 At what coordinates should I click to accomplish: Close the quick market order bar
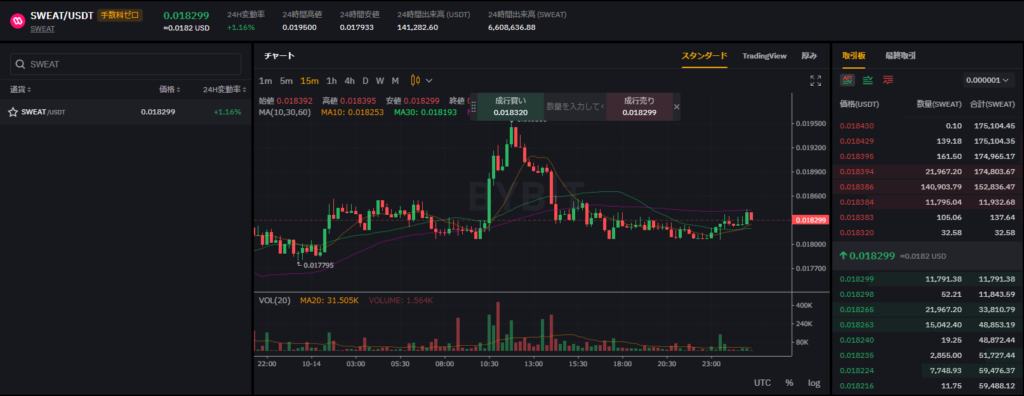coord(677,107)
